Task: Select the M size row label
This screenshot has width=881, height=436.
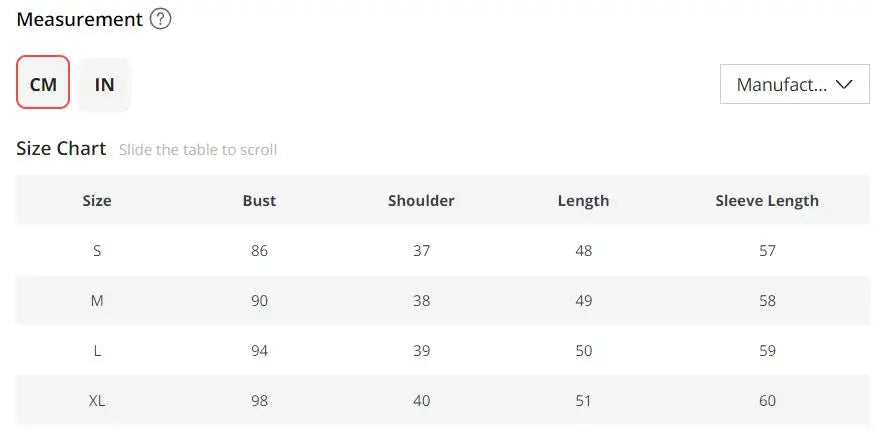Action: click(x=97, y=300)
